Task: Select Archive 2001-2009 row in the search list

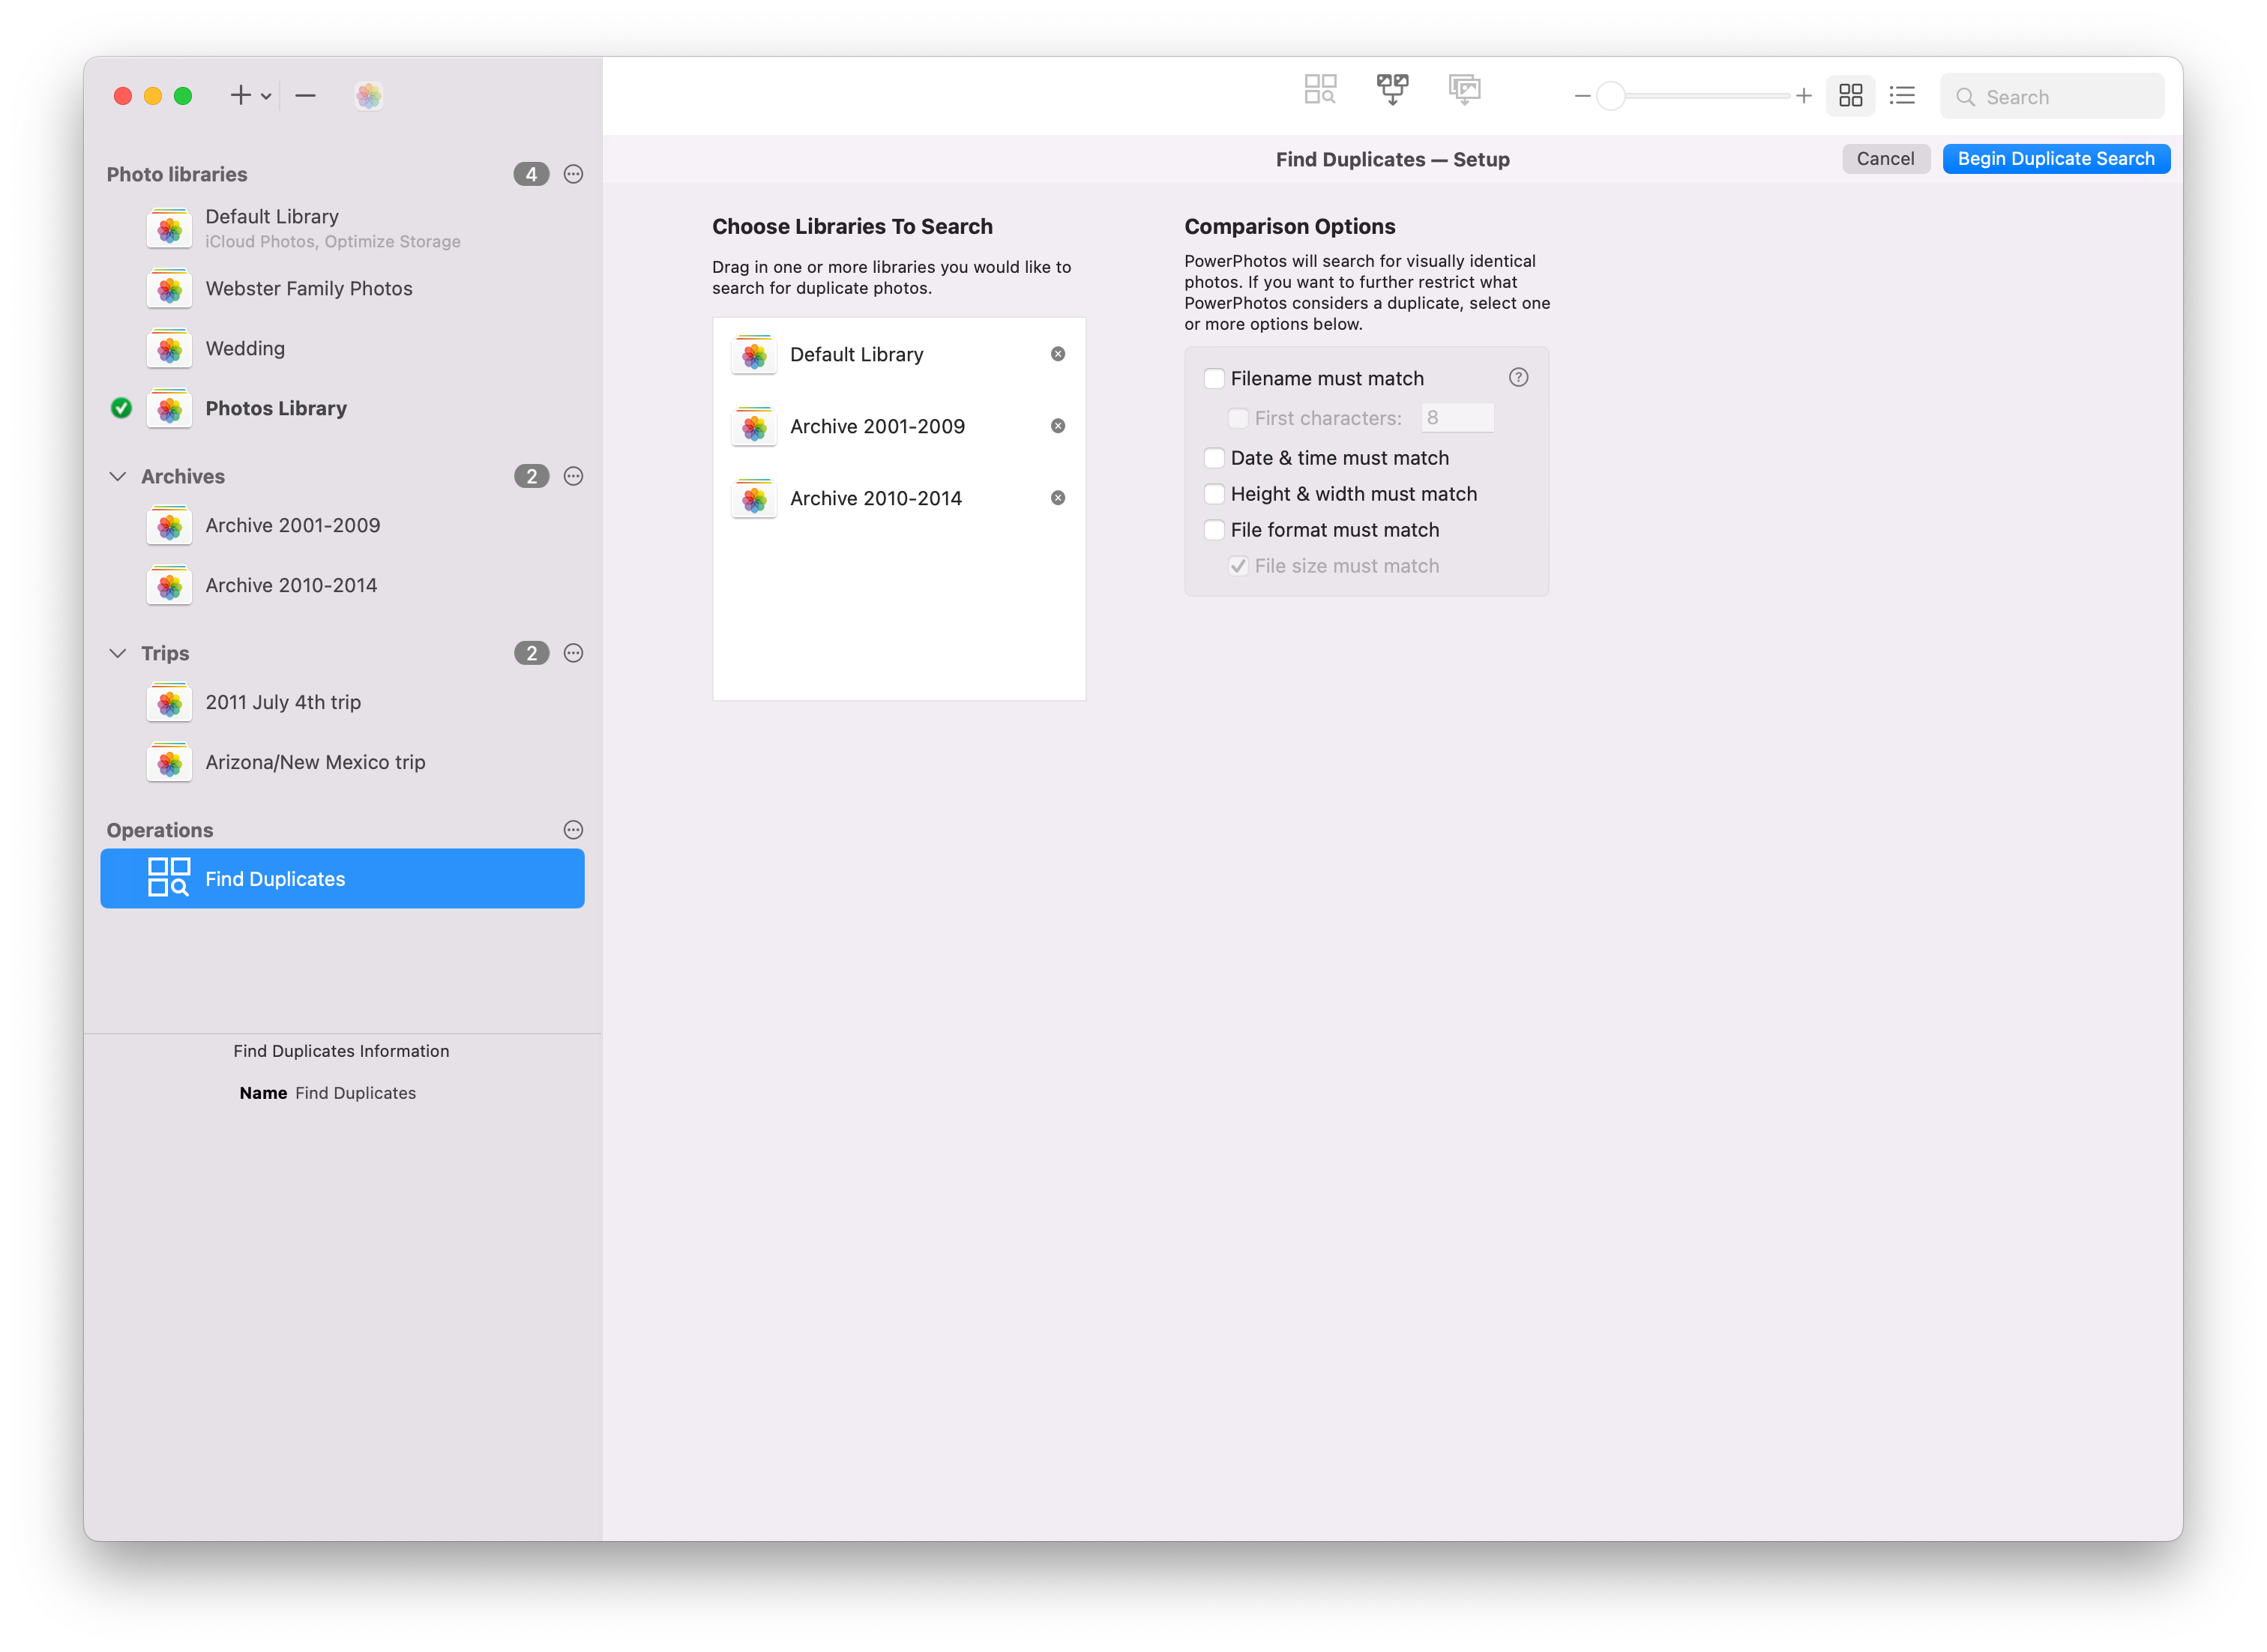Action: pyautogui.click(x=899, y=427)
